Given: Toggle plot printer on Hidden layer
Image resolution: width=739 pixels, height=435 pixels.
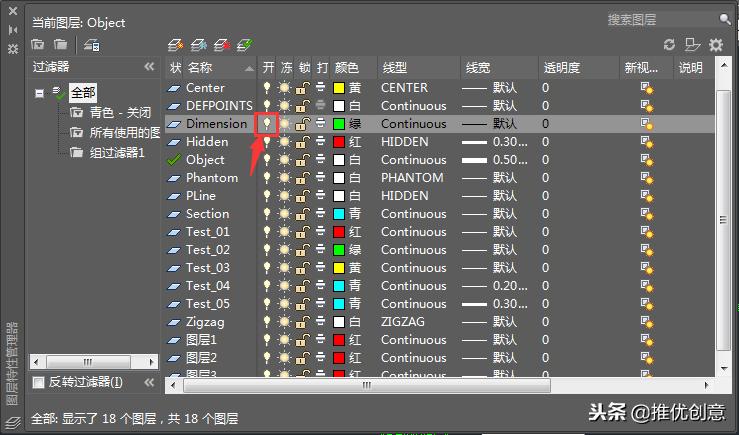Looking at the screenshot, I should pos(320,141).
